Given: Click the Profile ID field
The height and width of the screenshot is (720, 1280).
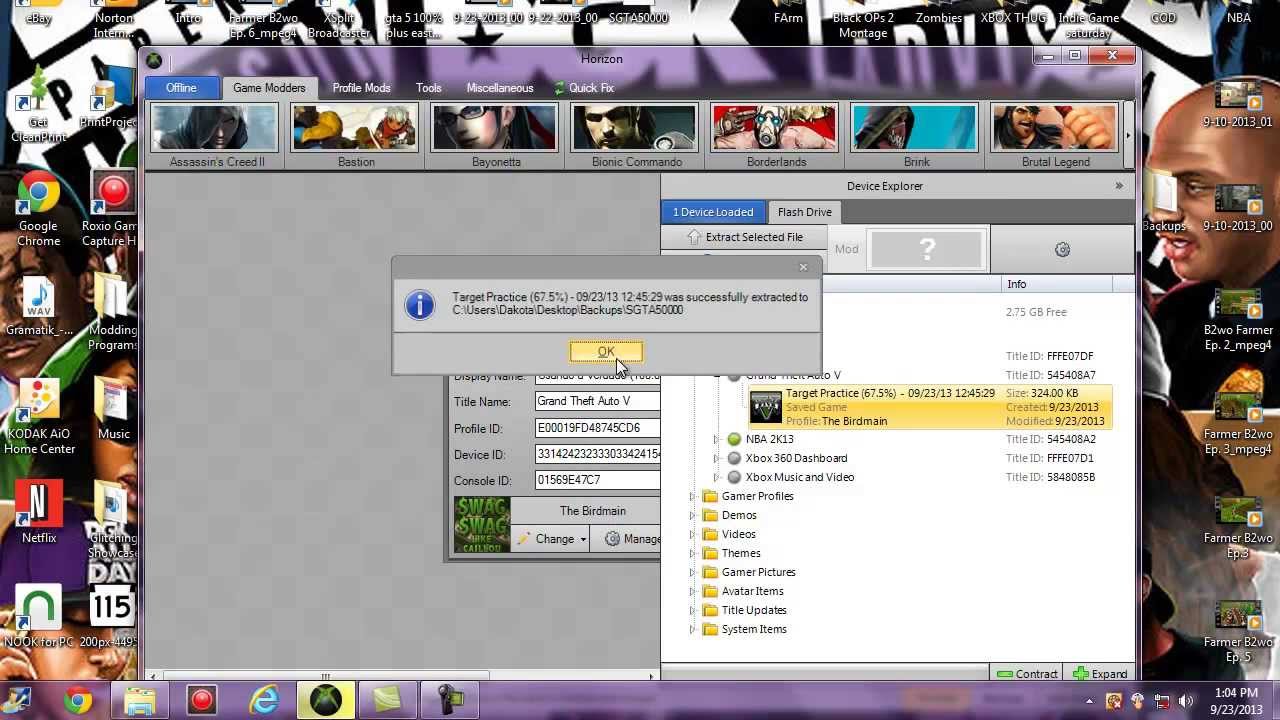Looking at the screenshot, I should pyautogui.click(x=597, y=428).
